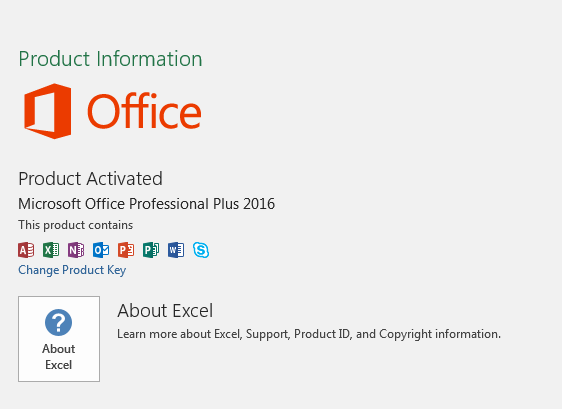This screenshot has height=409, width=562.
Task: Click the Skype for Business icon
Action: [x=201, y=250]
